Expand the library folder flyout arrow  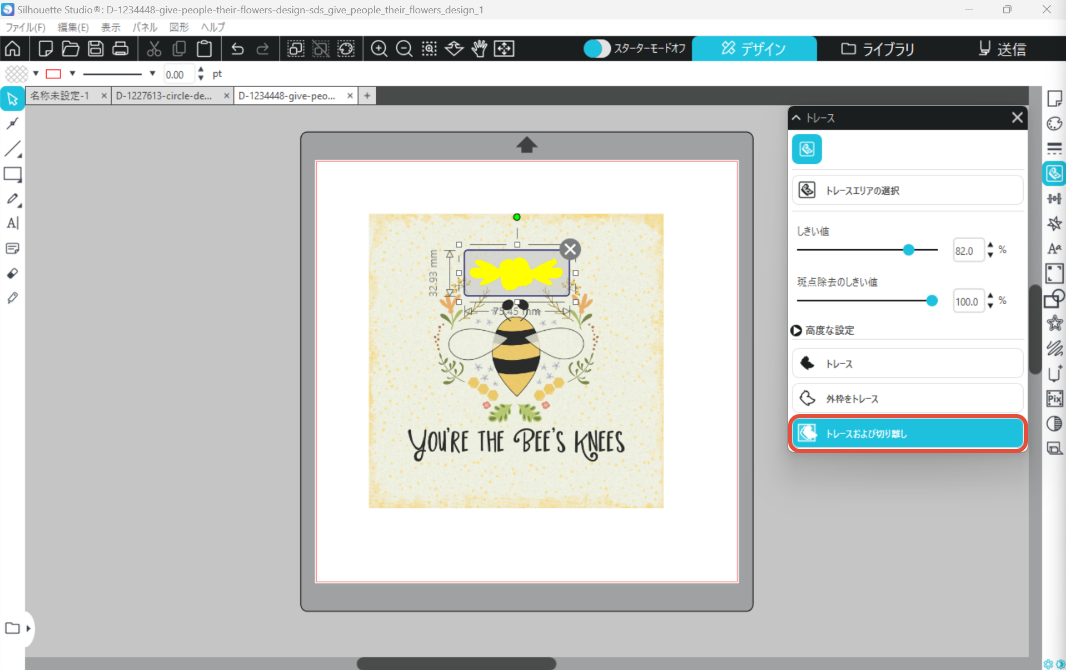(x=29, y=629)
